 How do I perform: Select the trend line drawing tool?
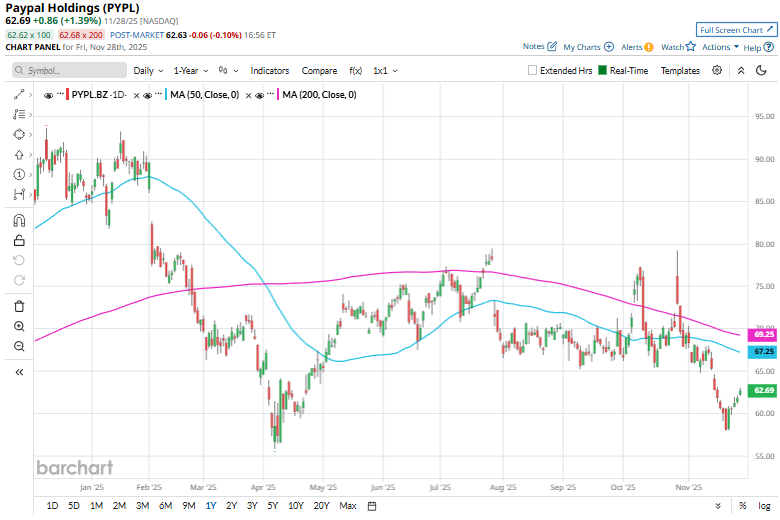19,93
